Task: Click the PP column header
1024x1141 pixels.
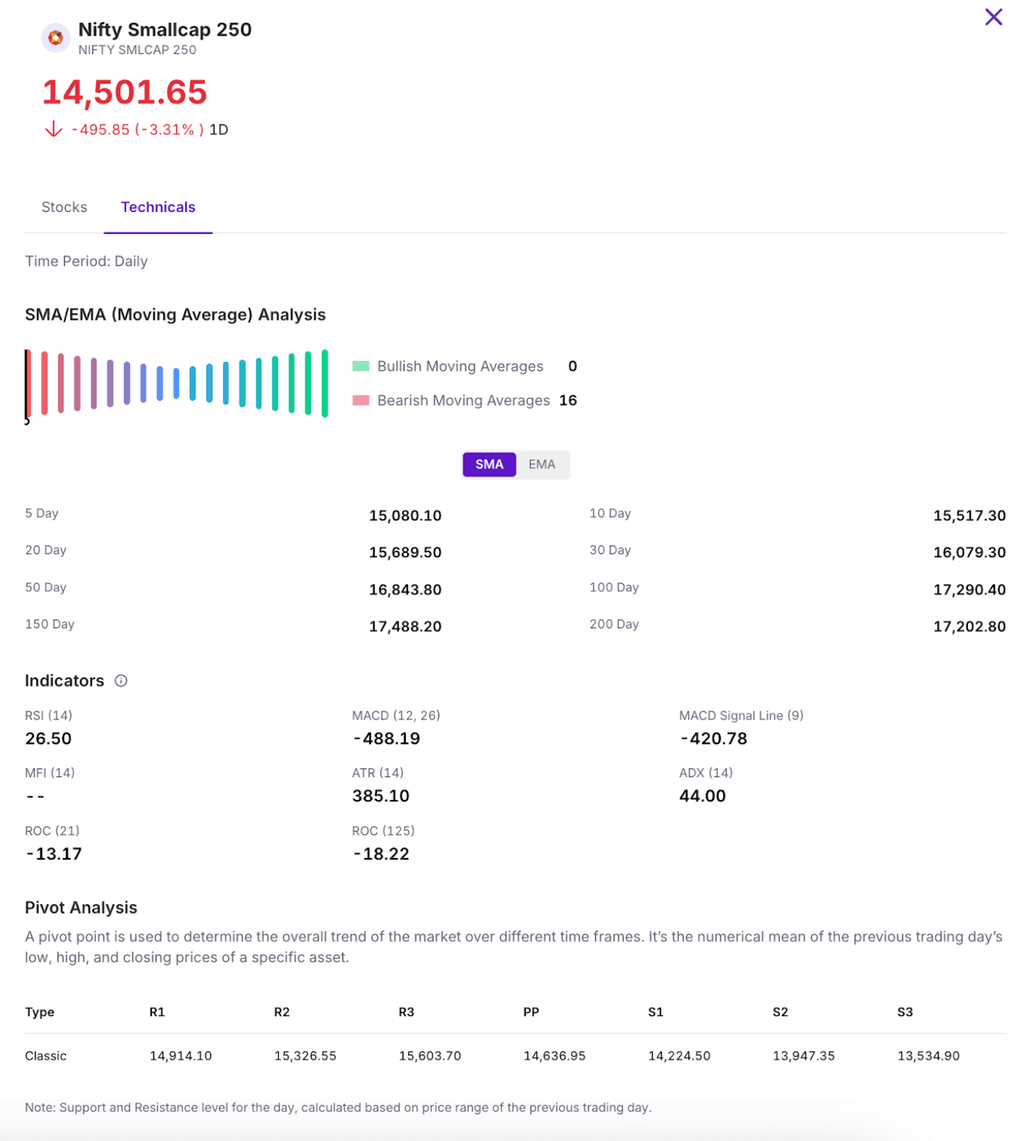Action: tap(531, 1012)
